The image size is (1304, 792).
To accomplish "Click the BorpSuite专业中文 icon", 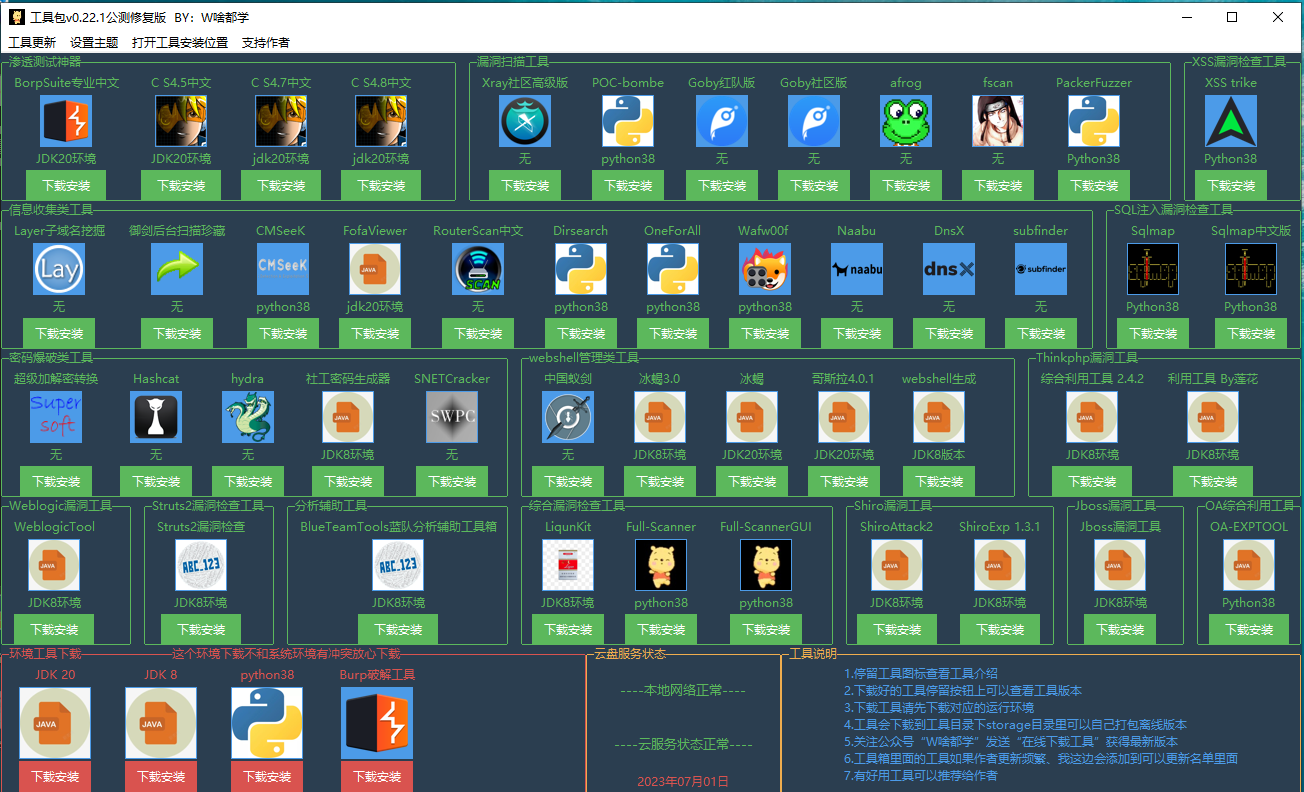I will click(66, 121).
